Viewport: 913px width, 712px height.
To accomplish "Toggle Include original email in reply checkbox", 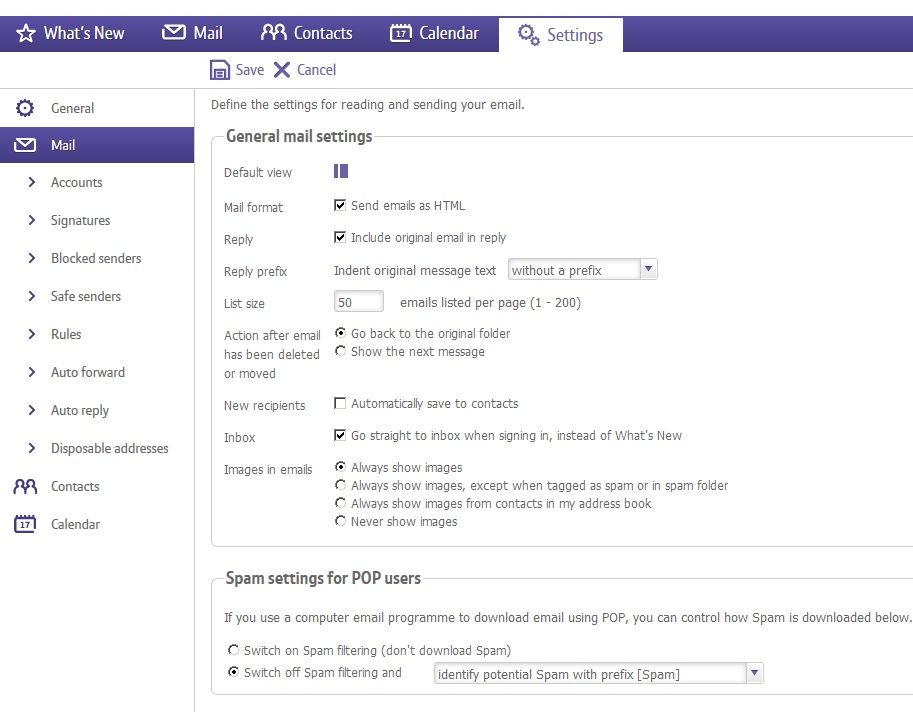I will tap(340, 237).
